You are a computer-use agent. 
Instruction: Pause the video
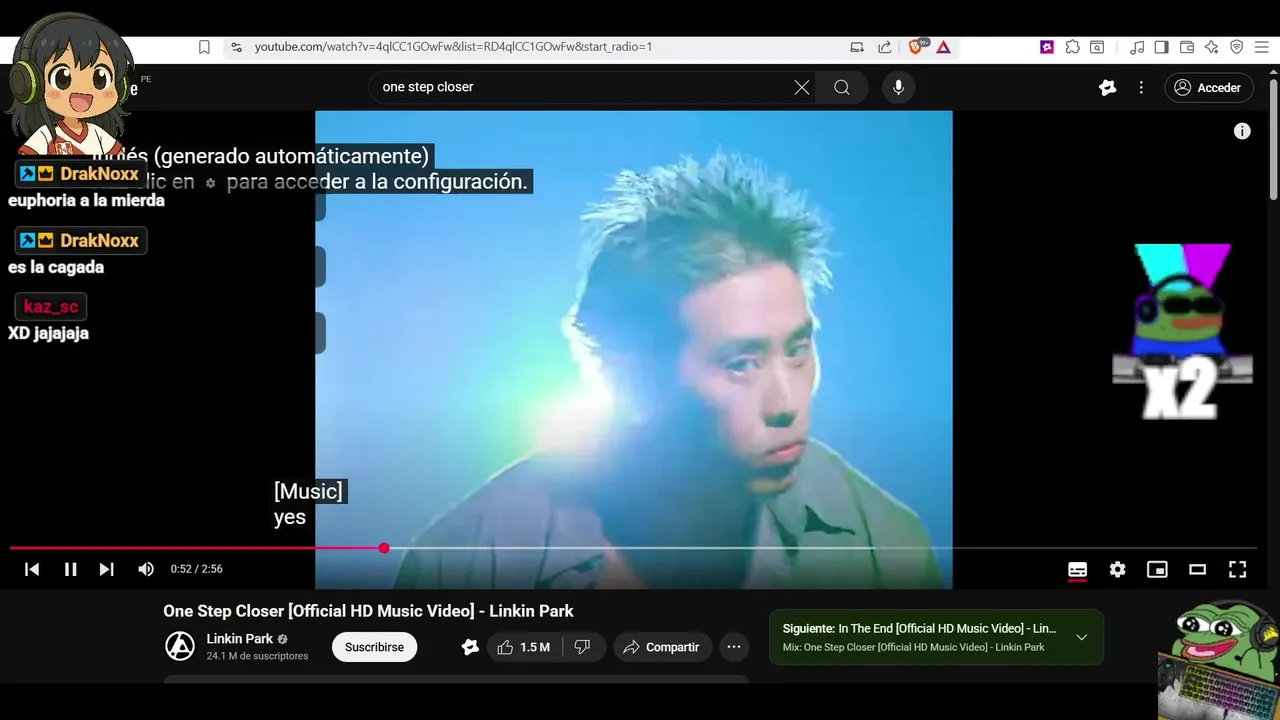click(x=70, y=569)
